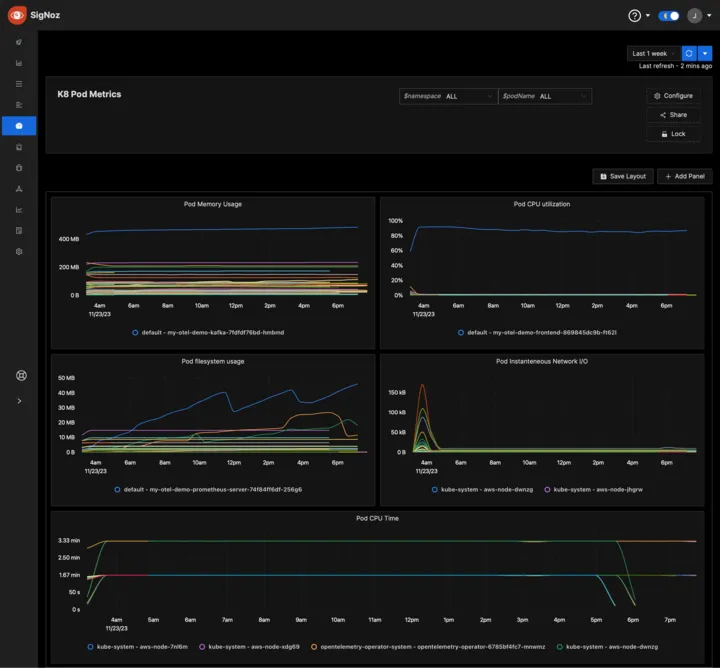Viewport: 720px width, 668px height.
Task: Toggle my-otel-demo-frontend legend series
Action: coord(537,332)
